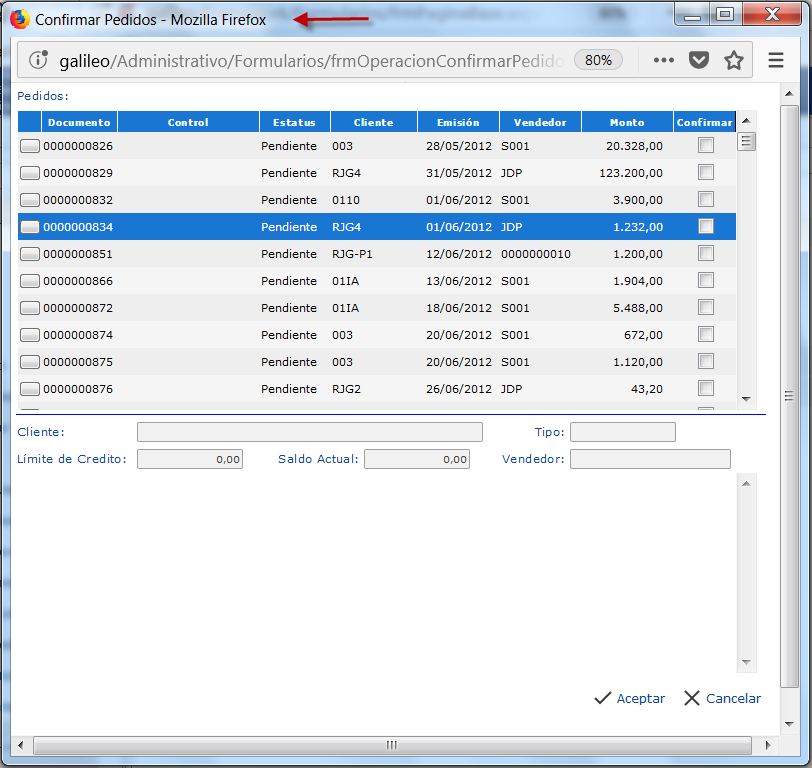Open the page actions three-dots menu
The height and width of the screenshot is (768, 812).
(661, 60)
